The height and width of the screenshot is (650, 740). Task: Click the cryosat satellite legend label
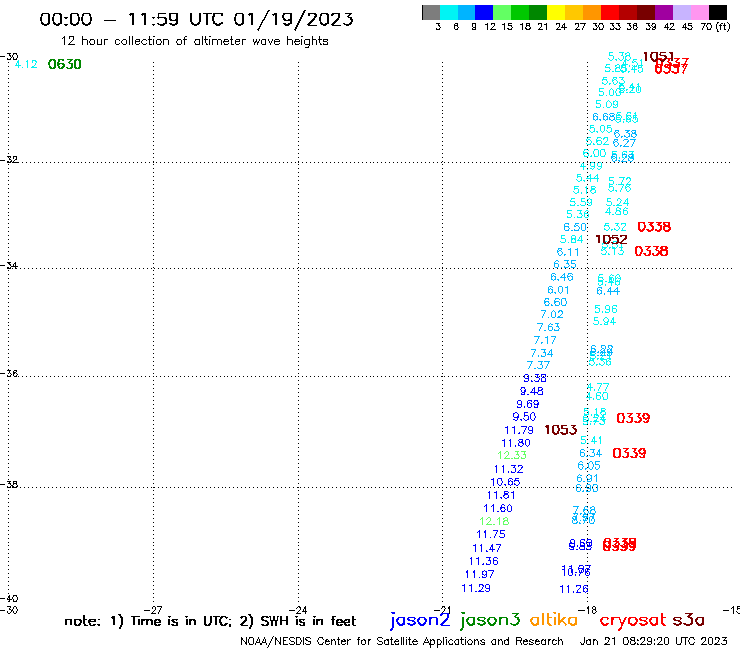pyautogui.click(x=633, y=620)
